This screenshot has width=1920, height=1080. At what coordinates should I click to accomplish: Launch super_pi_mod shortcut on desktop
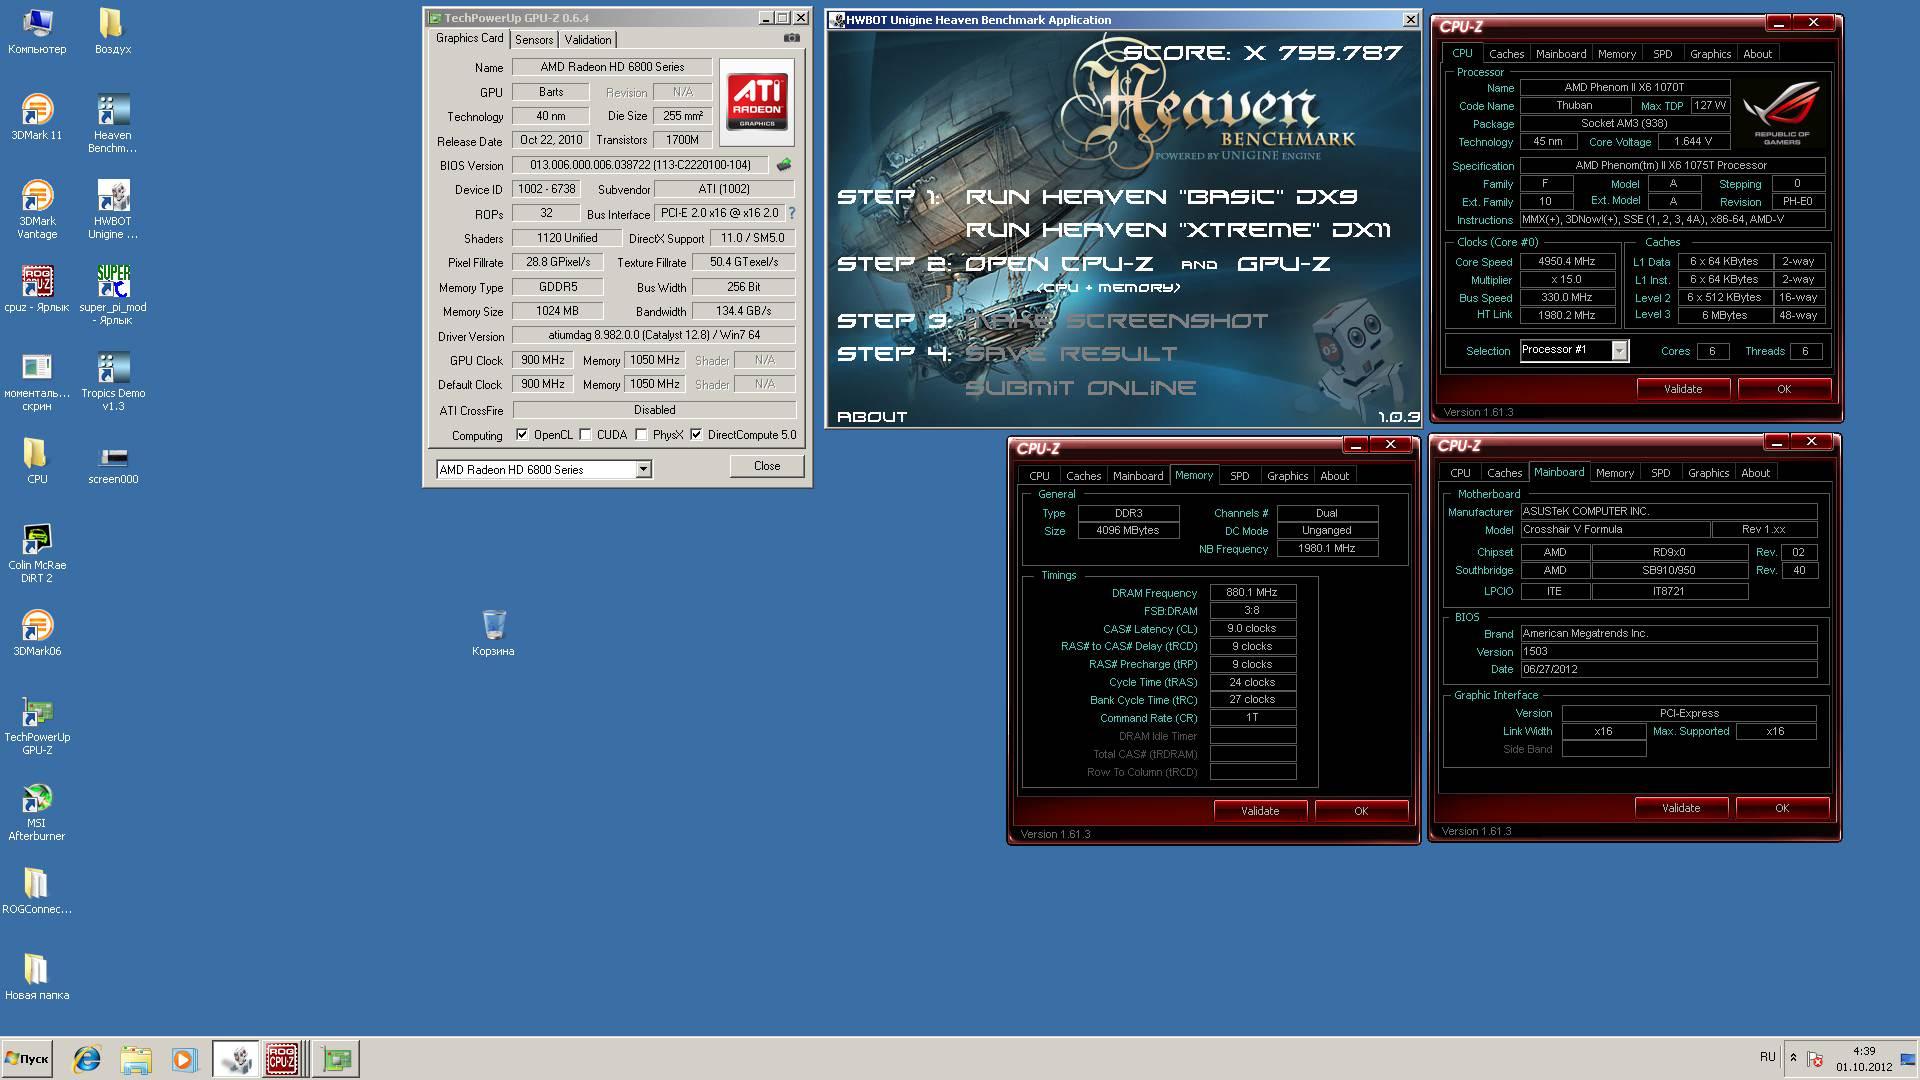[113, 295]
